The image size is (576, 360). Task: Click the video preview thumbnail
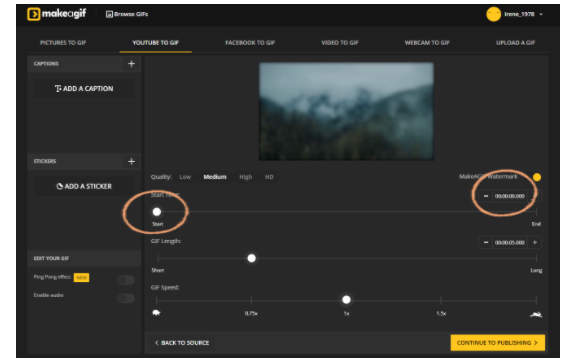click(346, 111)
